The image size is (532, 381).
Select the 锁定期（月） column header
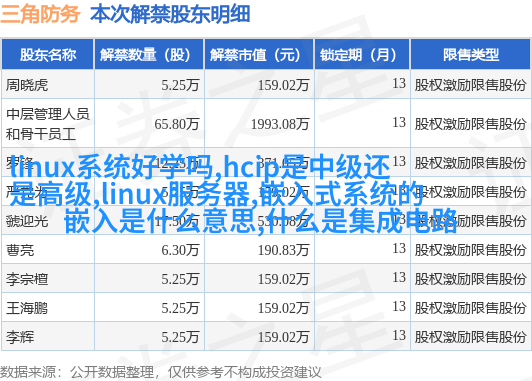(x=362, y=55)
